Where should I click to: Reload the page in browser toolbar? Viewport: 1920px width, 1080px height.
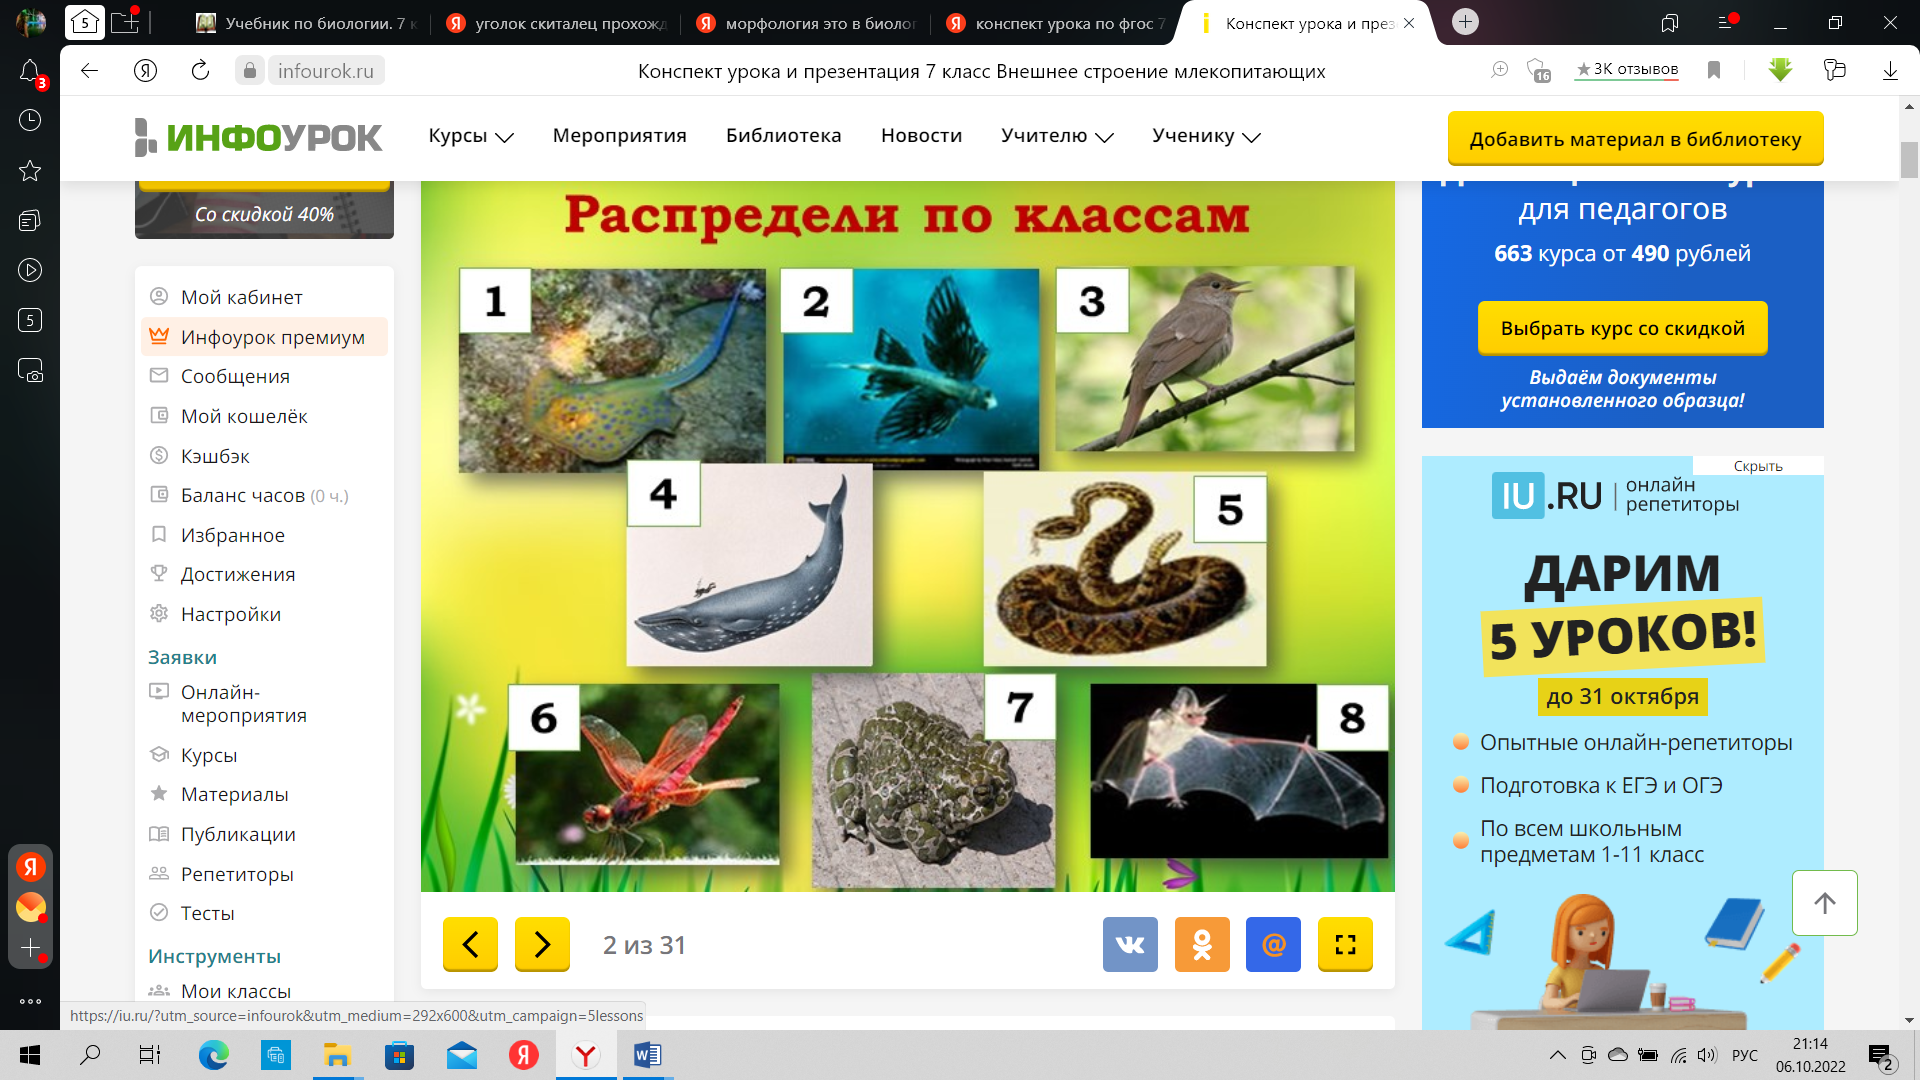(x=200, y=70)
